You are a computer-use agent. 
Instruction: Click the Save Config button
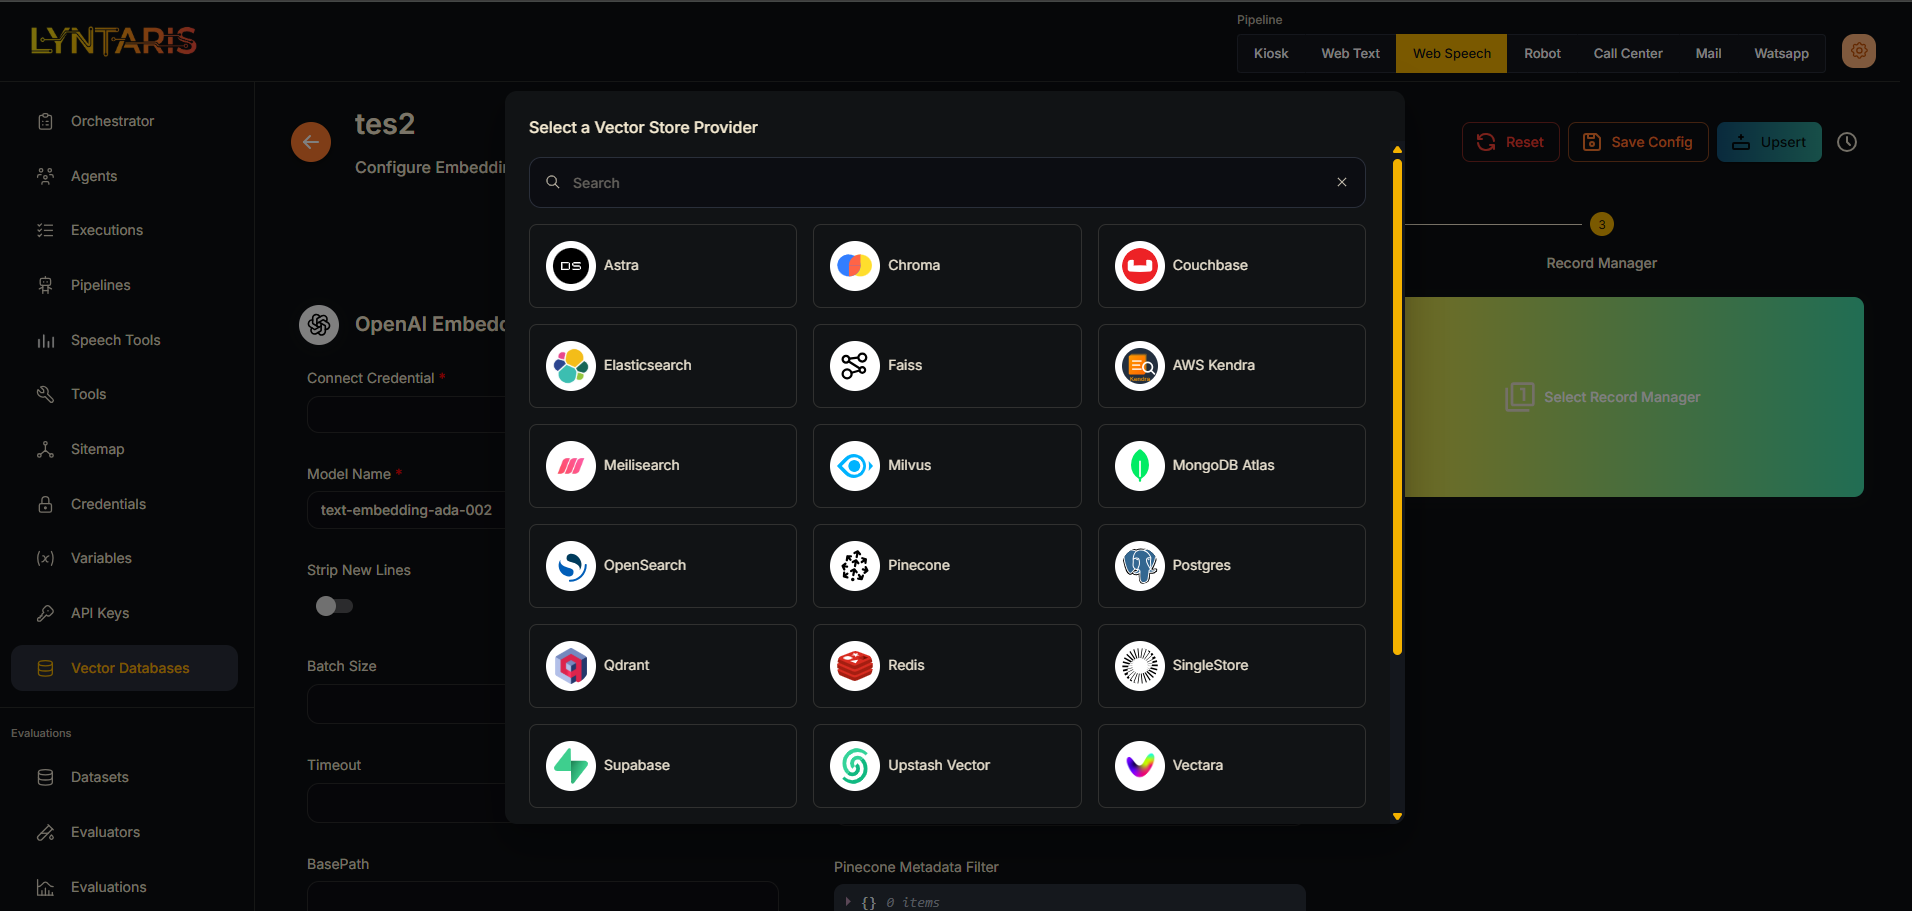1637,142
